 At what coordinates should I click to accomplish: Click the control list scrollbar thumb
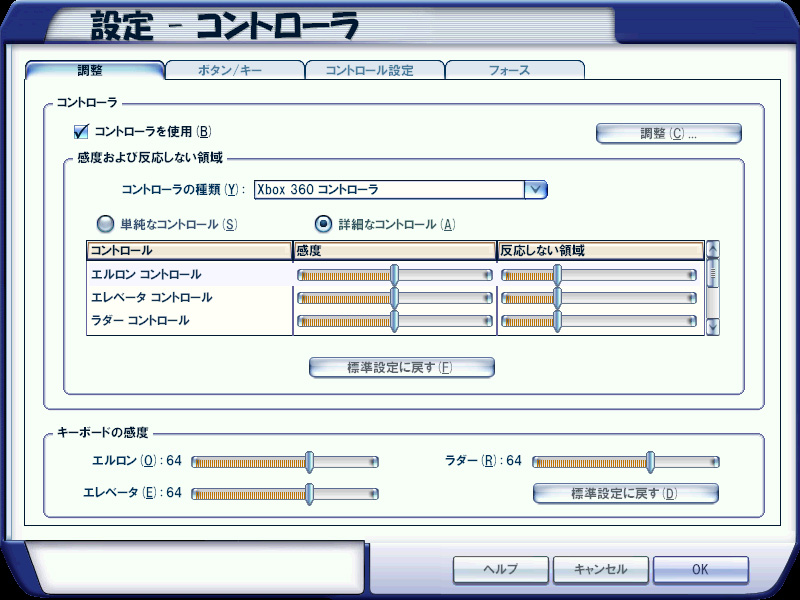713,273
